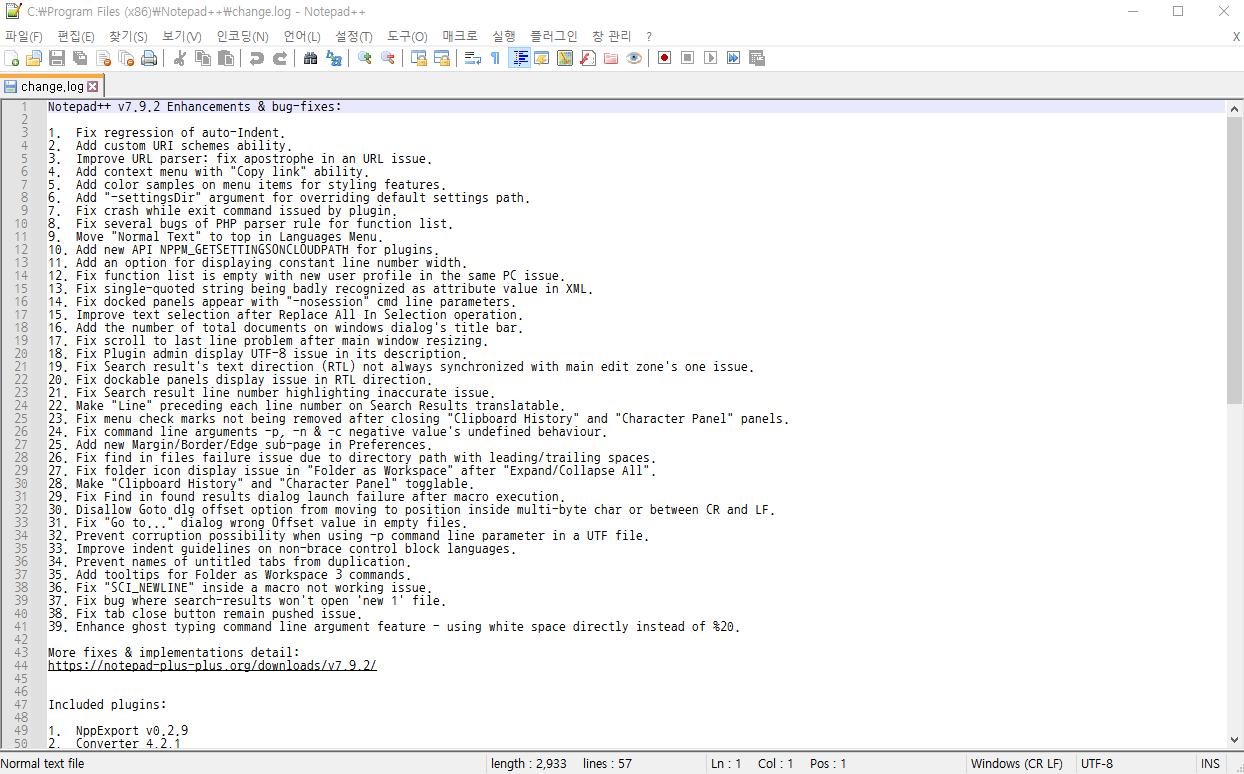Viewport: 1244px width, 774px height.
Task: Open the 도구(O) menu
Action: click(x=407, y=37)
